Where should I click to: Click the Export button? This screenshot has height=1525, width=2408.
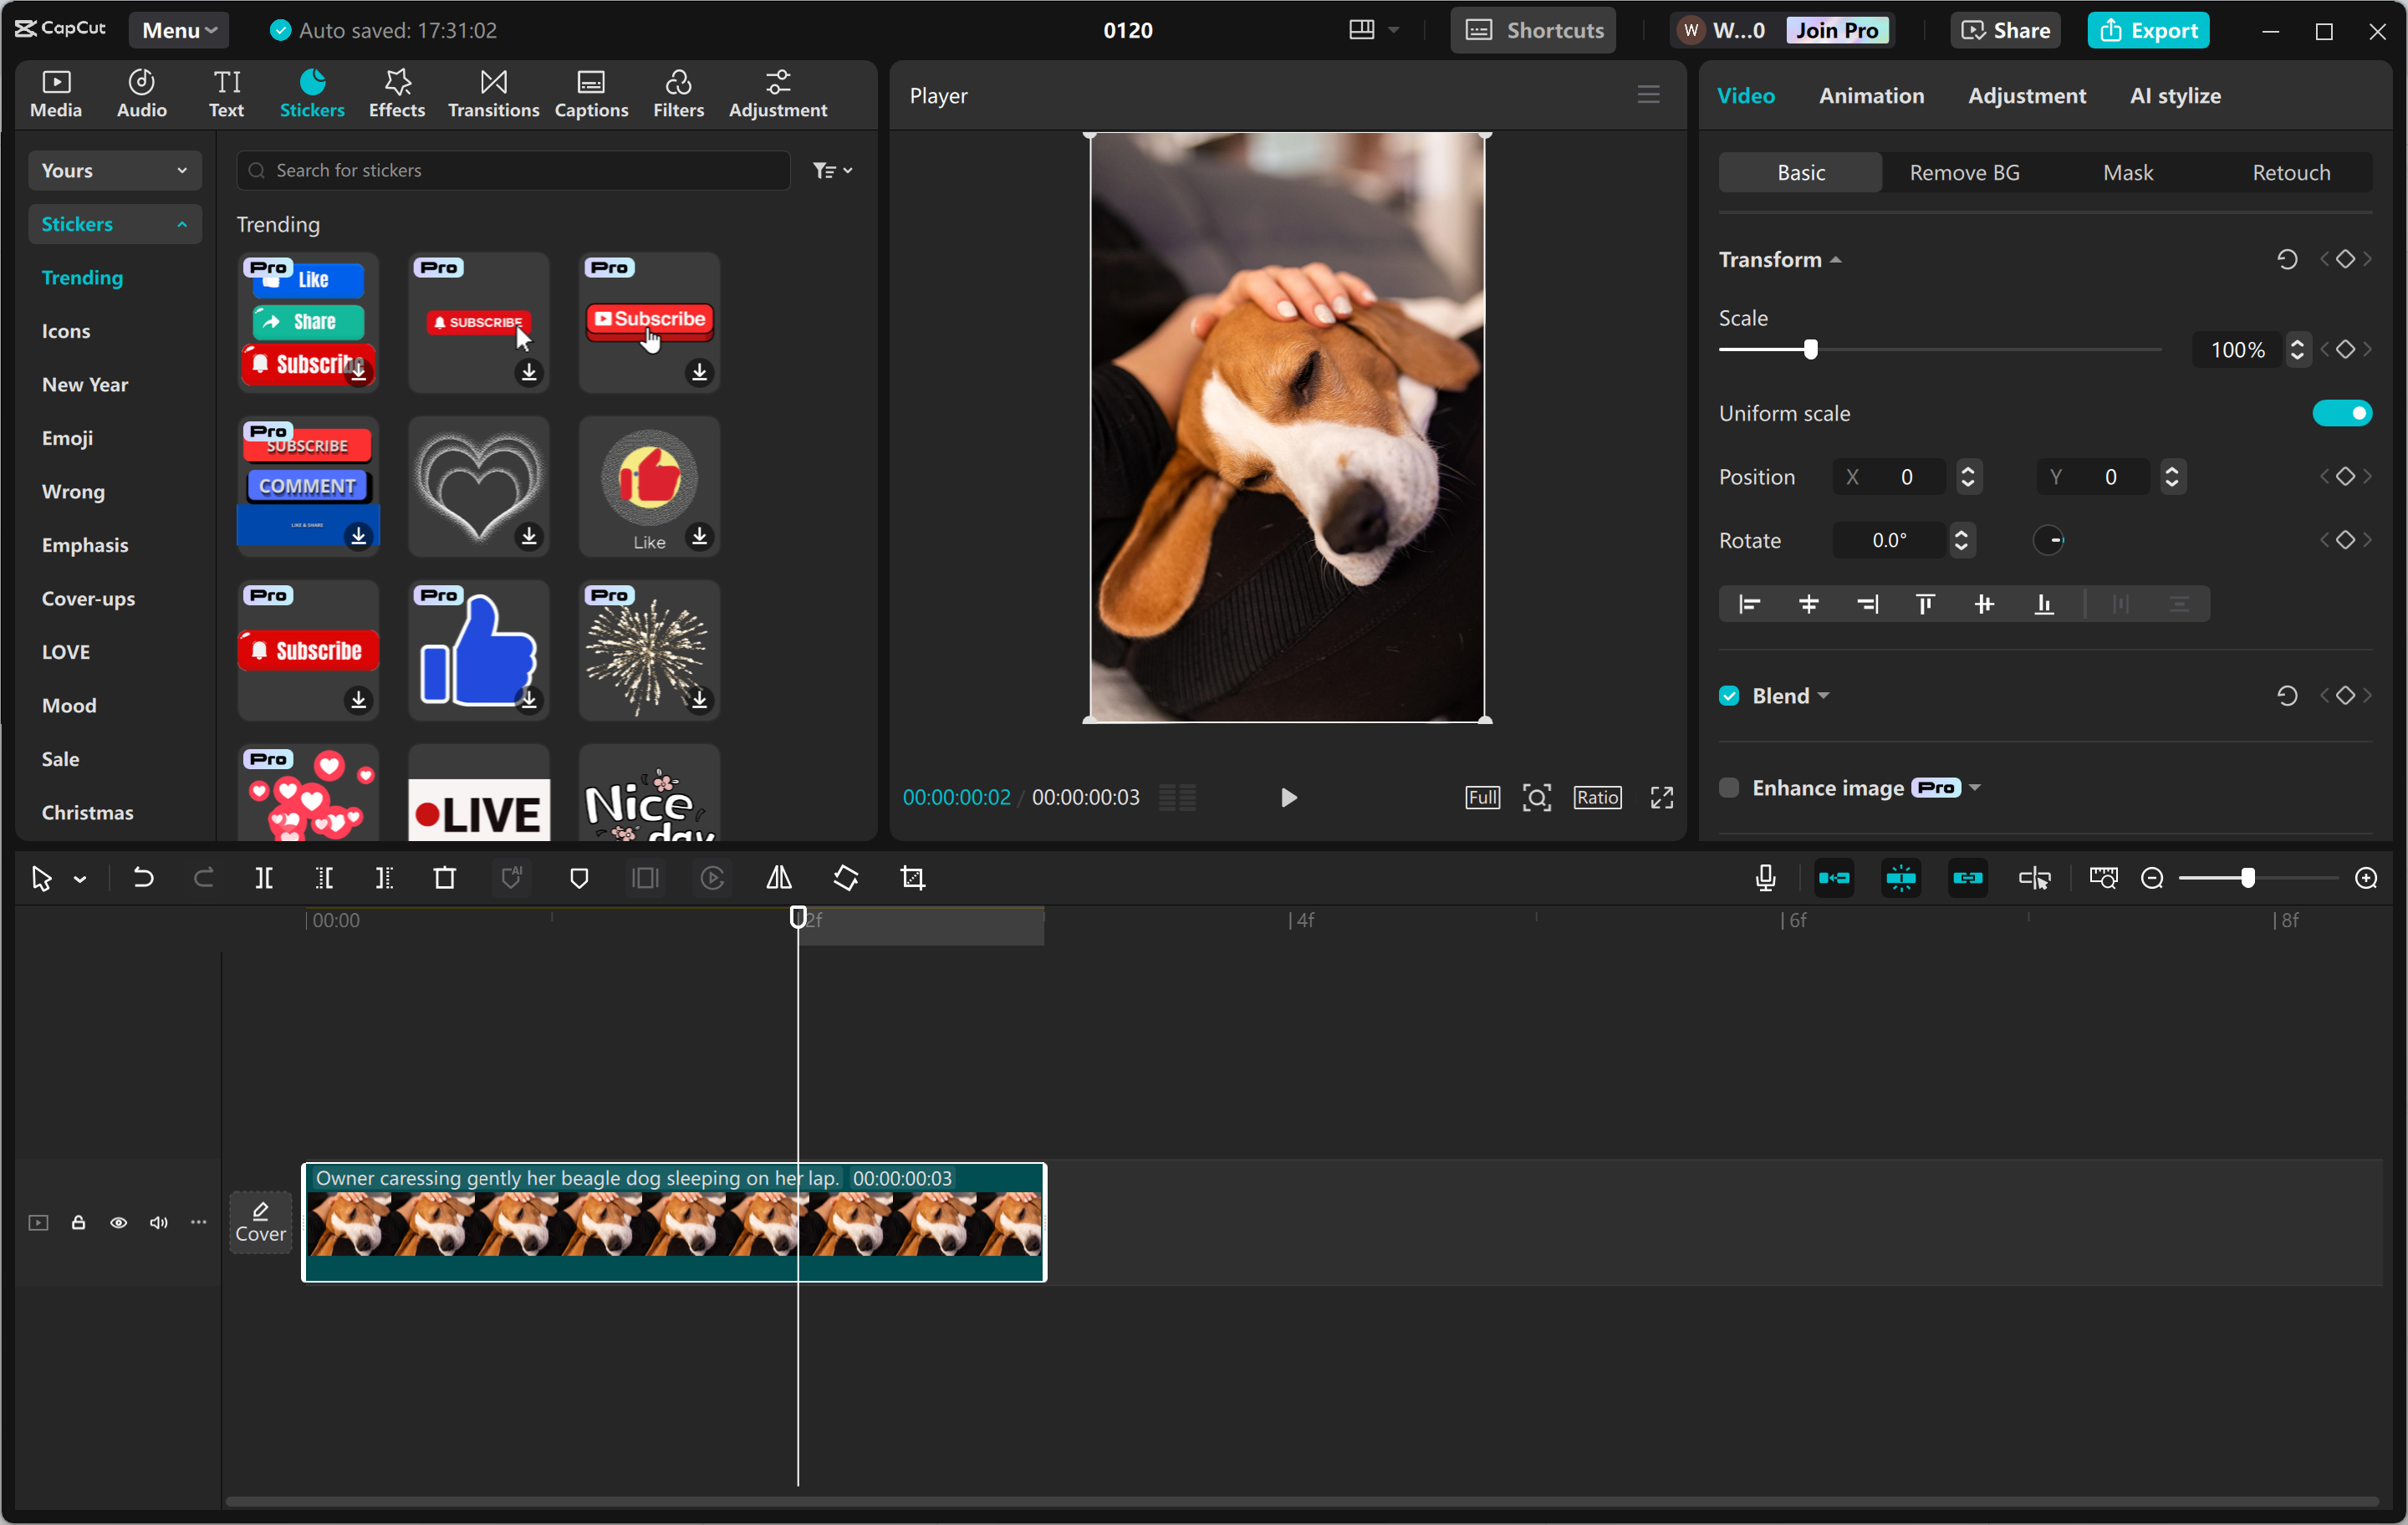(2148, 30)
